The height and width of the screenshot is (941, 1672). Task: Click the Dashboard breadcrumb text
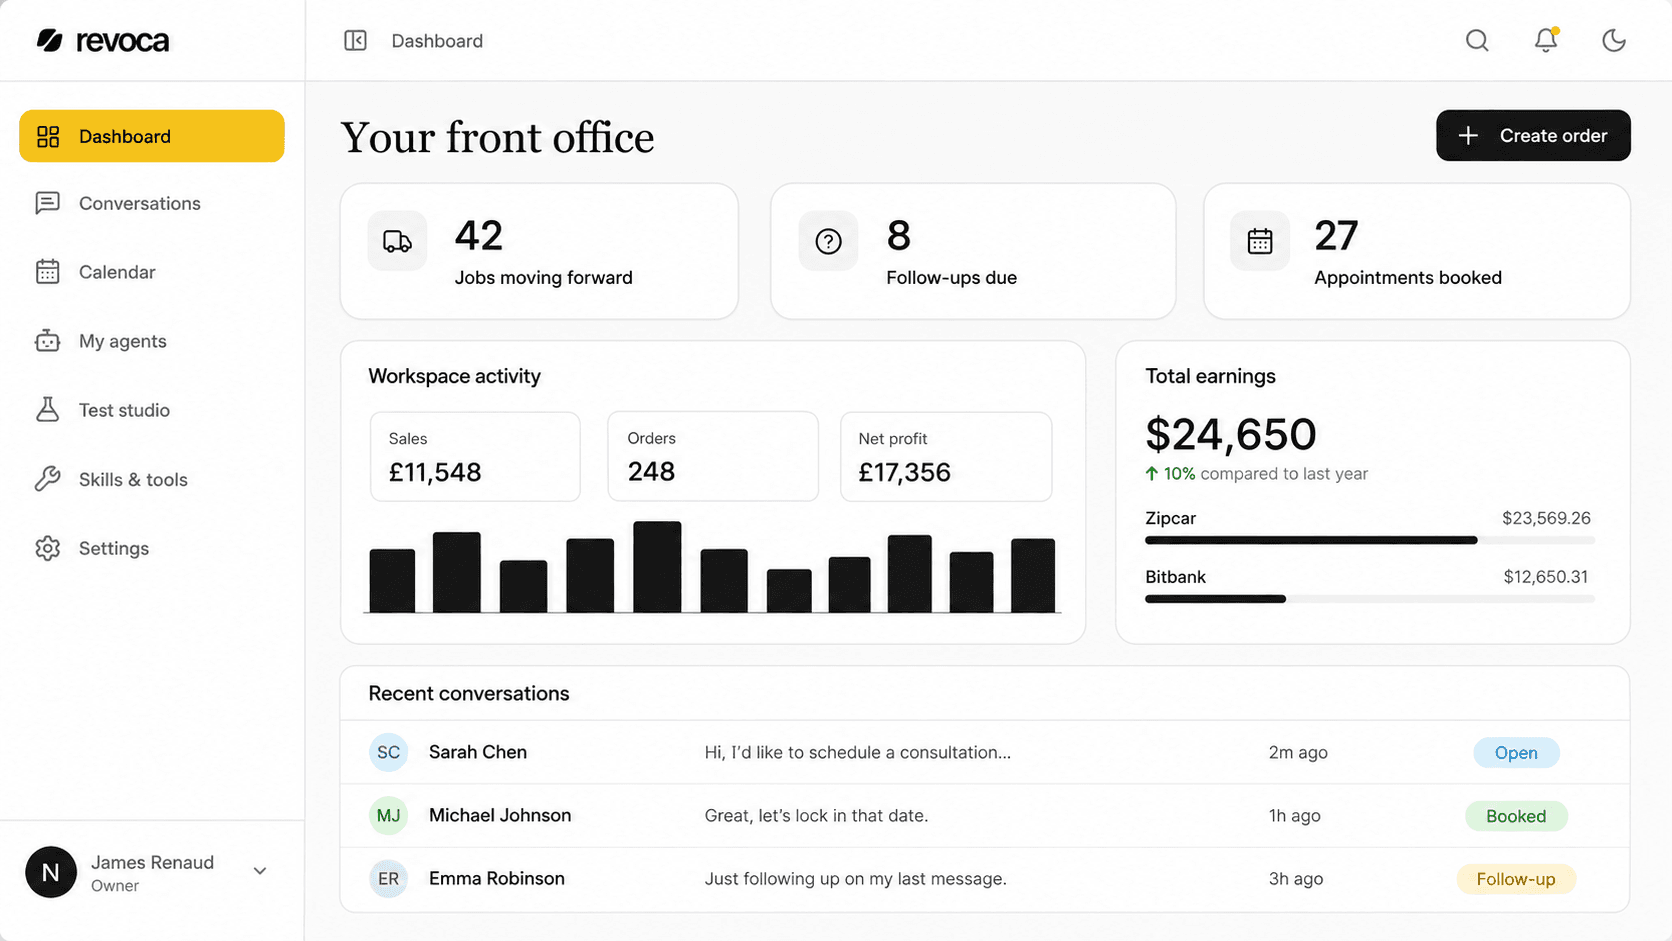click(437, 41)
